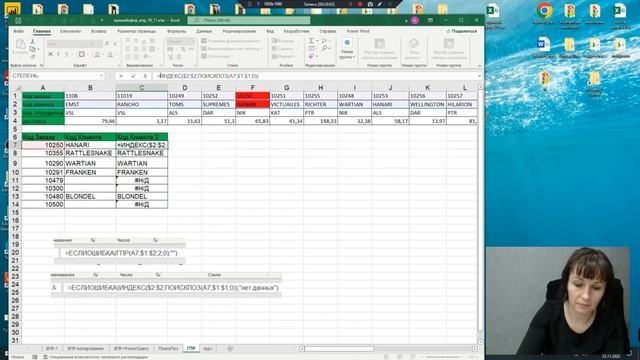Open the font name combo box
The image size is (640, 360).
67,43
